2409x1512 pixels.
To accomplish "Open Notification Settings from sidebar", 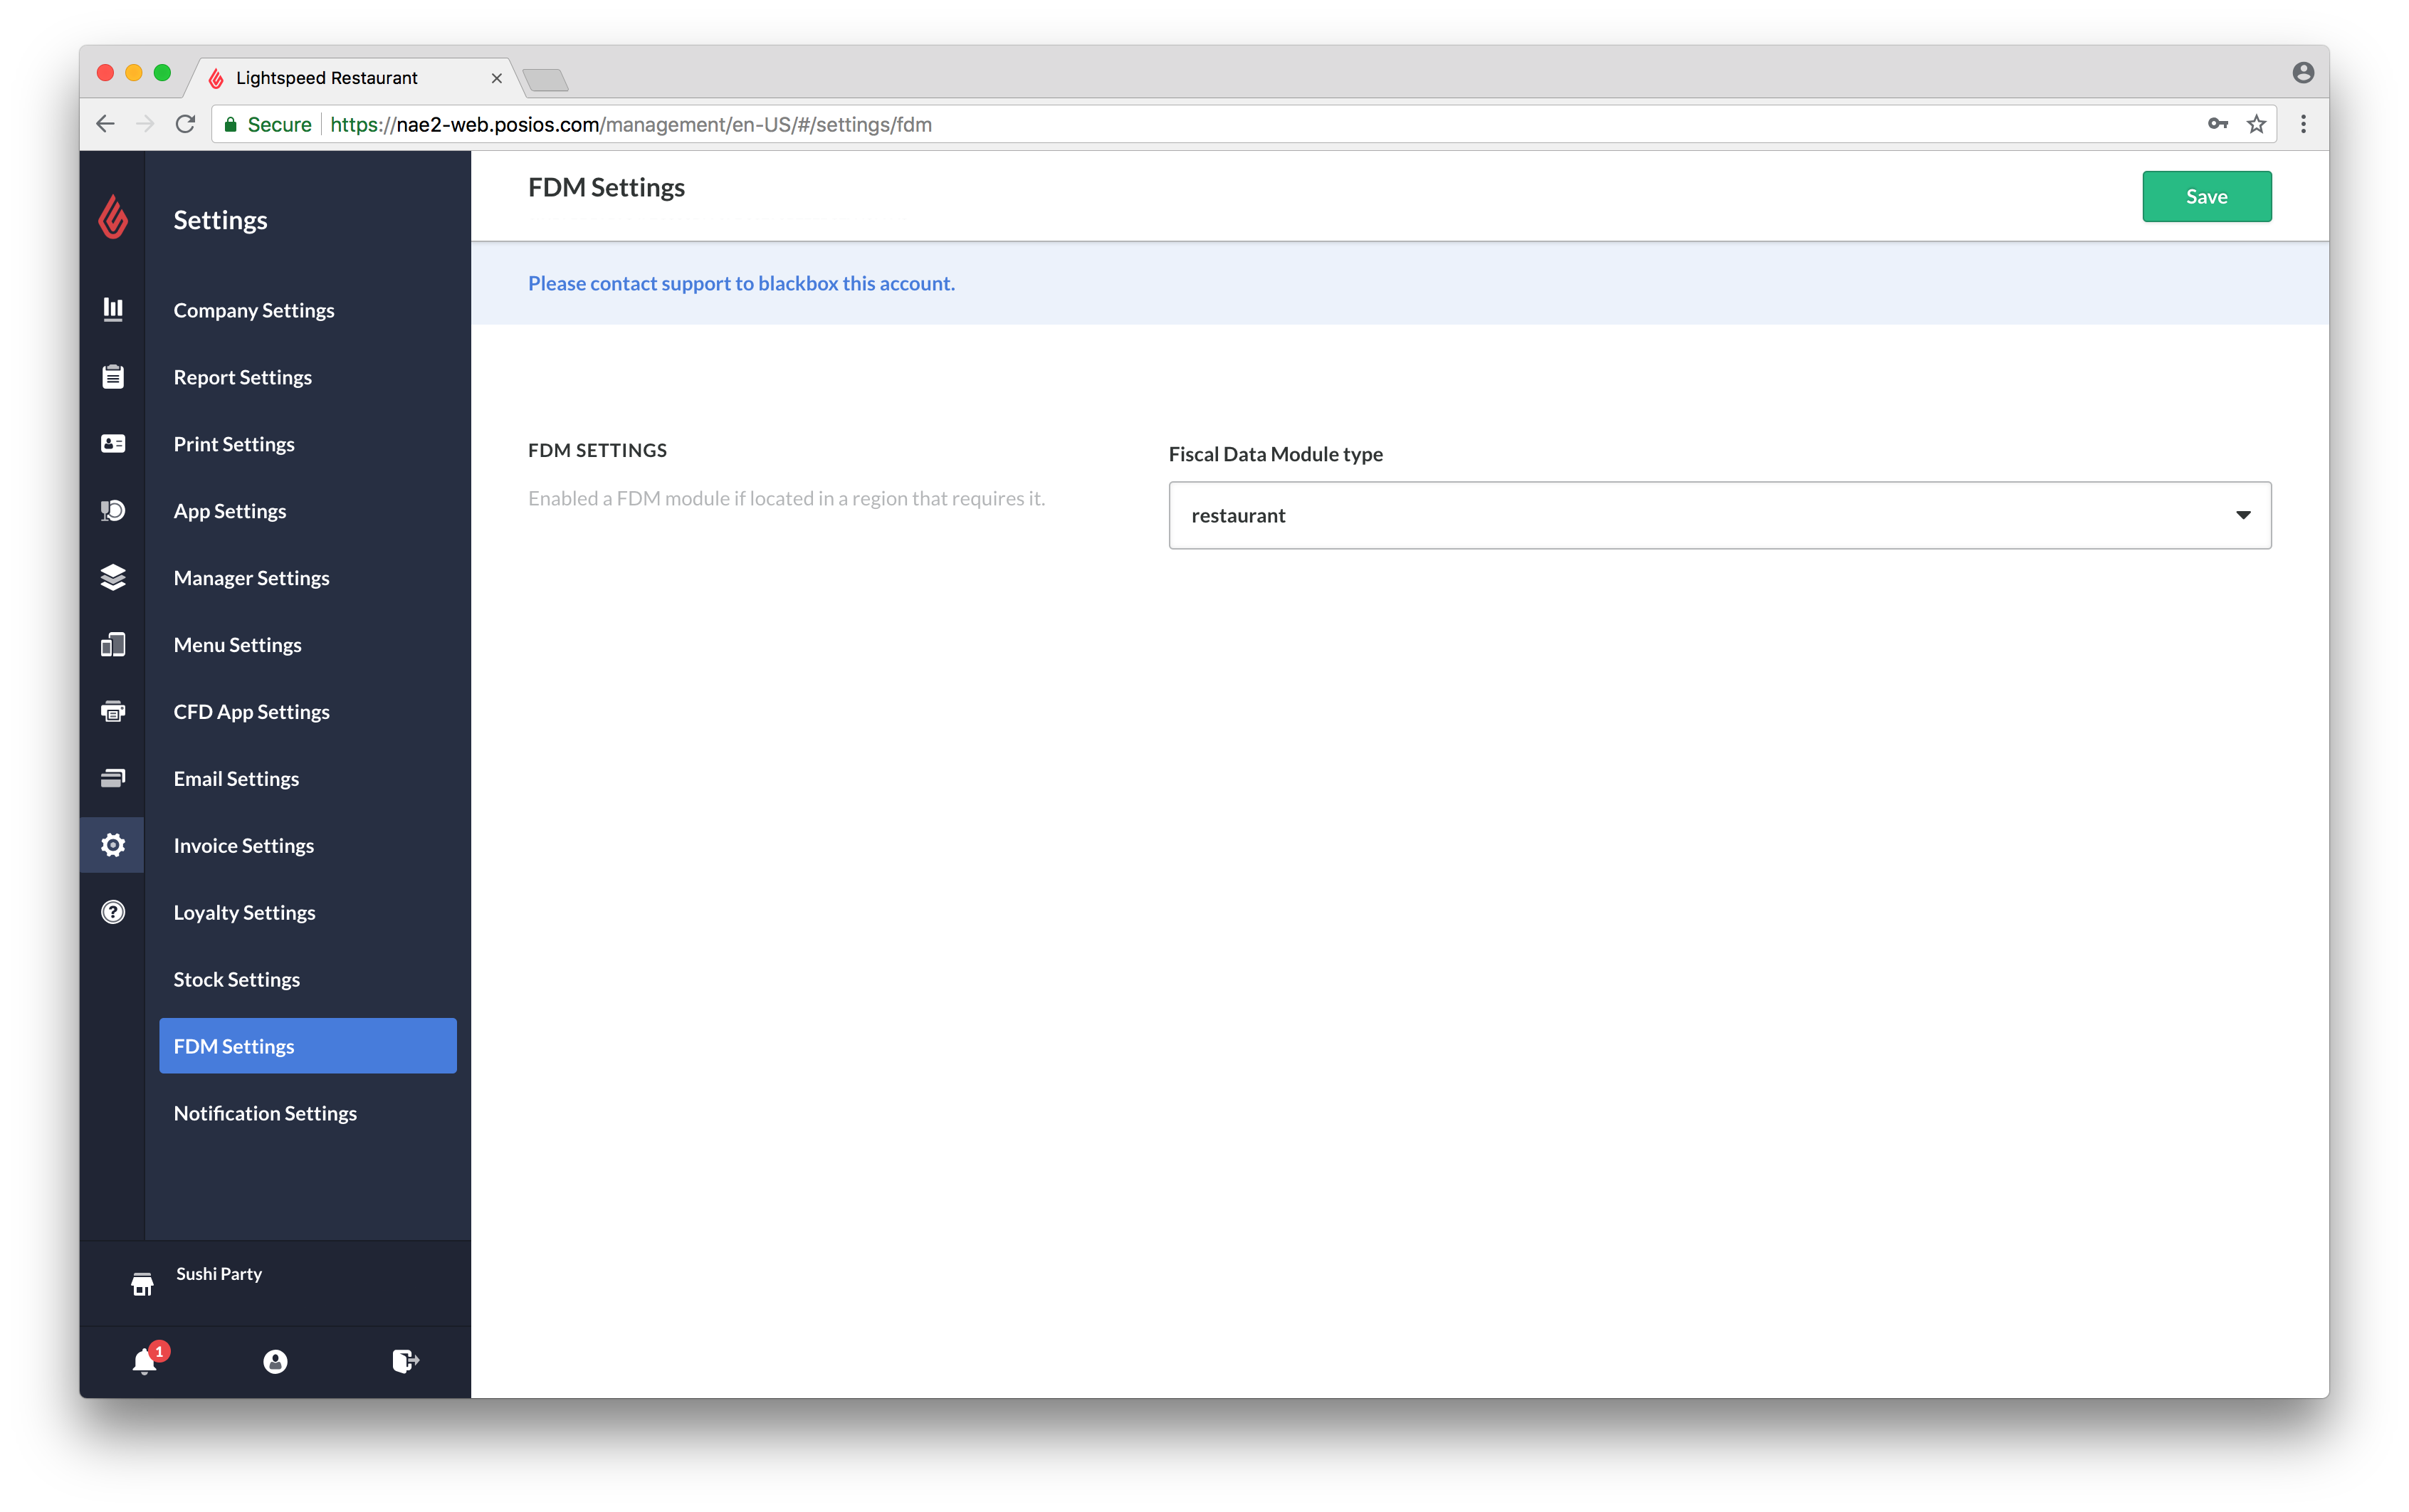I will [265, 1111].
